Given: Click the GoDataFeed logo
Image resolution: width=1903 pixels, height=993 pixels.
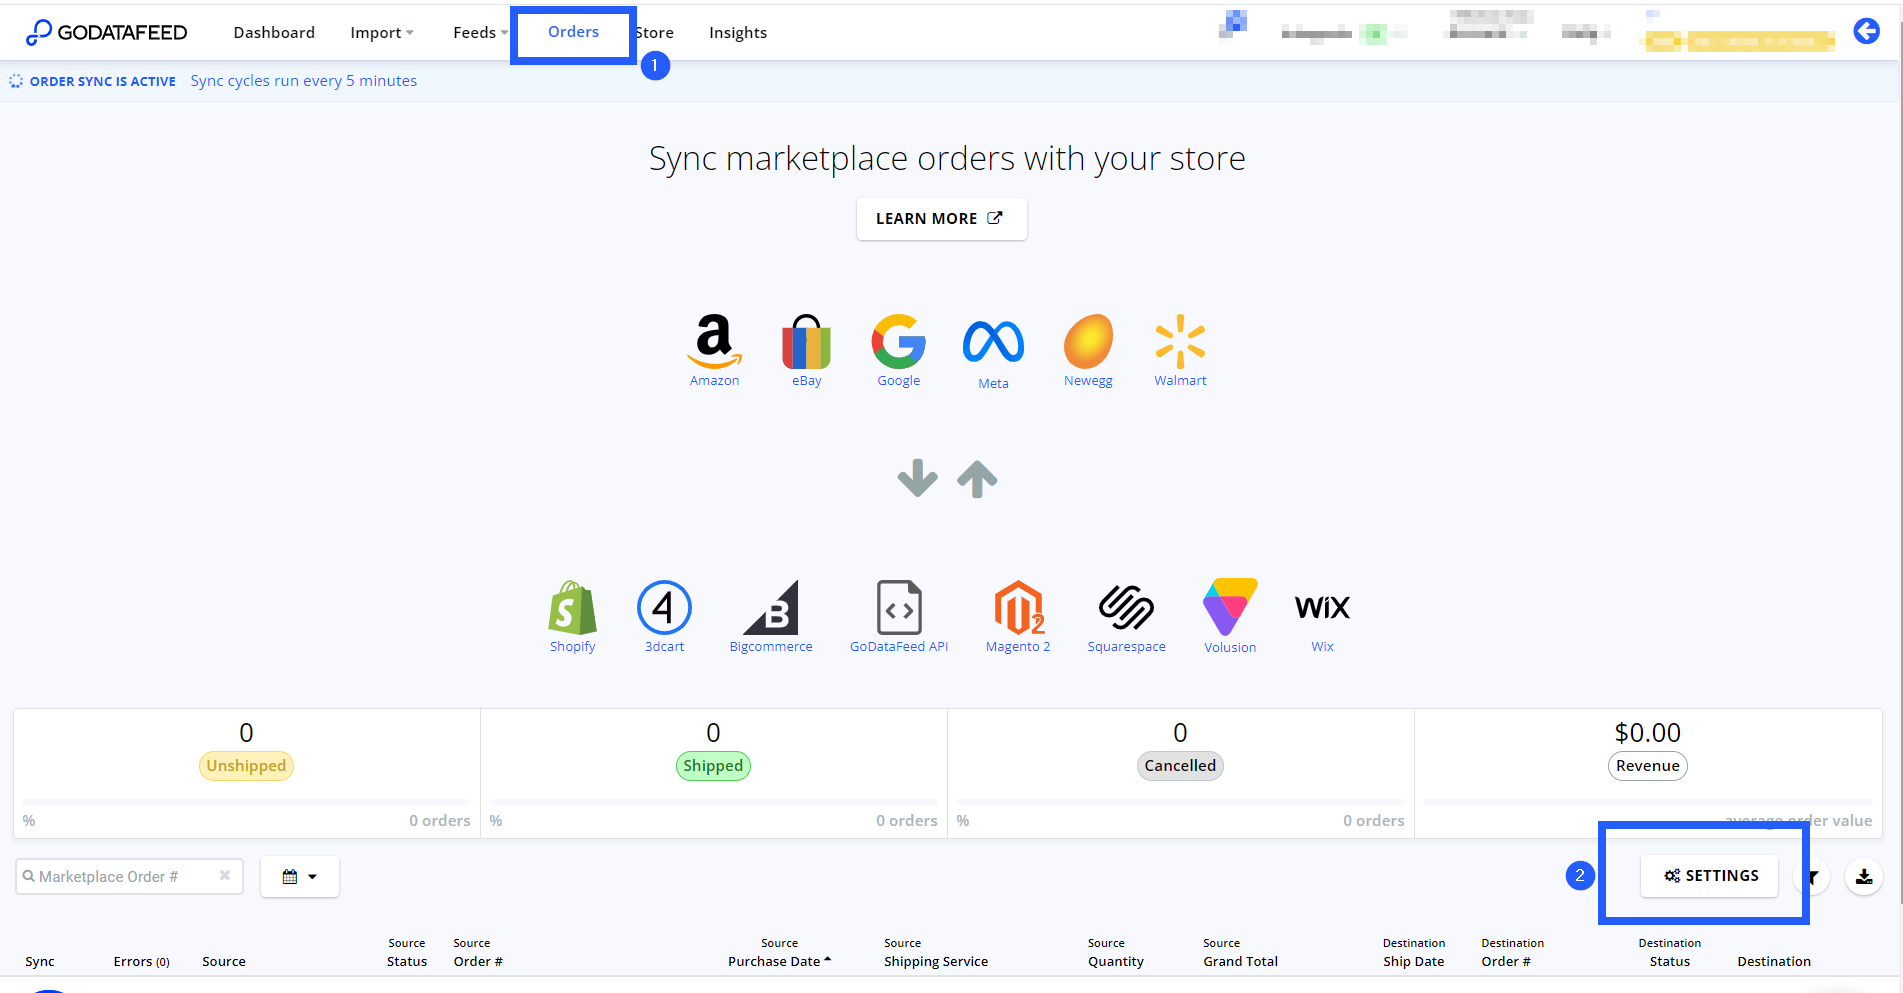Looking at the screenshot, I should coord(107,32).
